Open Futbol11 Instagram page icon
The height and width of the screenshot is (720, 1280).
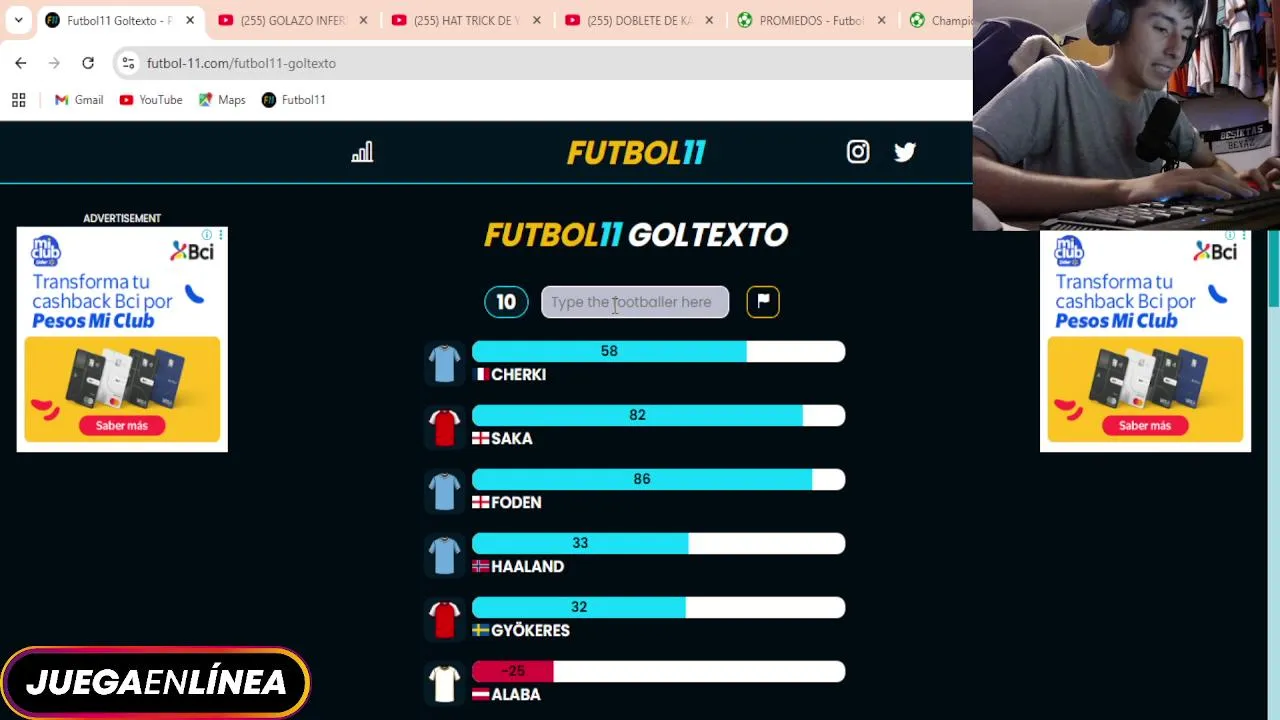858,152
